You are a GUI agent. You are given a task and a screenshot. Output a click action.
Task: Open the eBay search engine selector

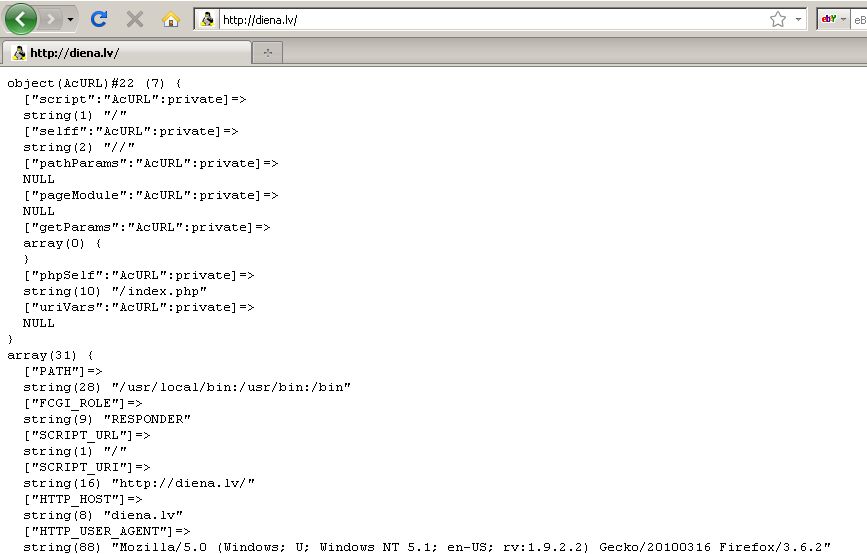[833, 19]
